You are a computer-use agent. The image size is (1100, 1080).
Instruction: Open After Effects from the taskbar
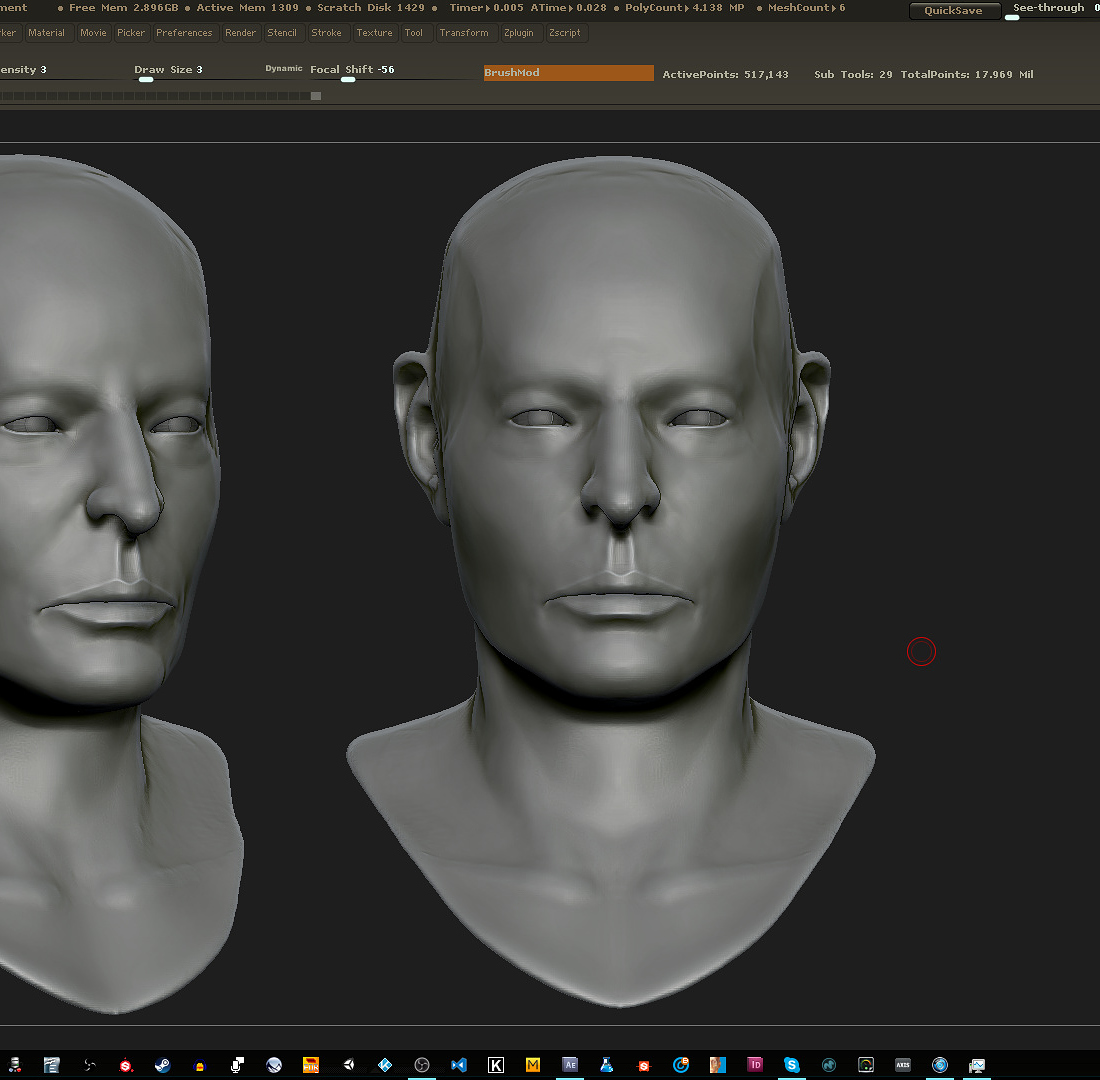point(570,1065)
